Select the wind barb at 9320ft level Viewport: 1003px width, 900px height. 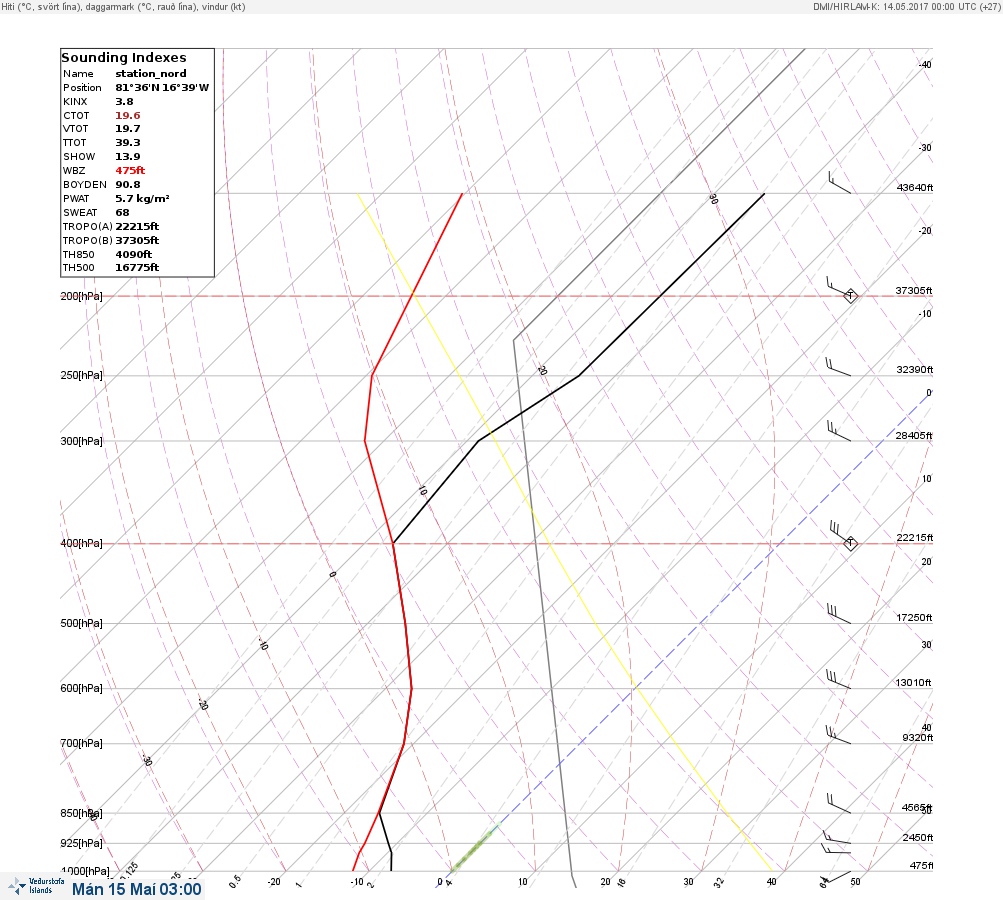[x=838, y=735]
